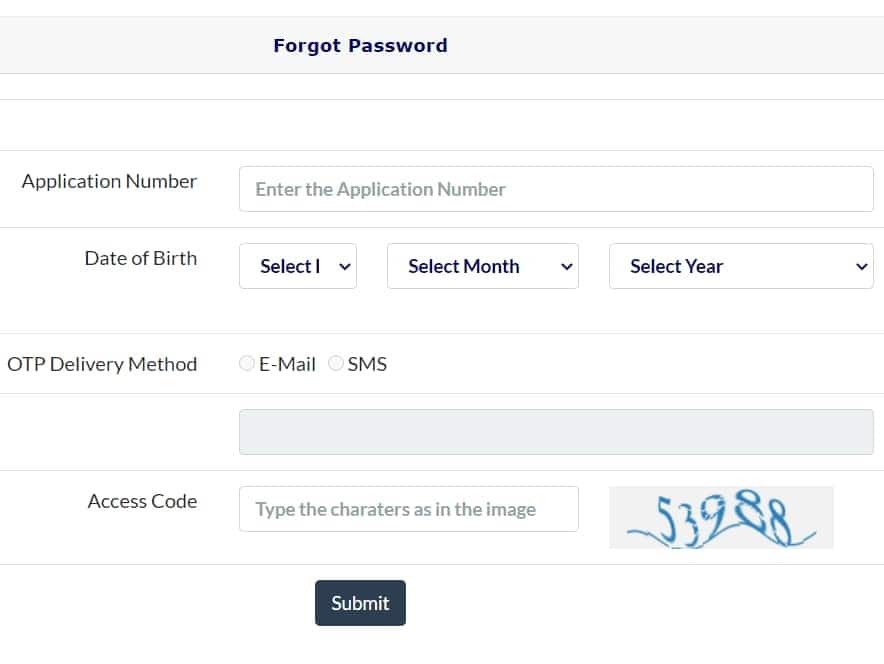The width and height of the screenshot is (884, 664).
Task: Click the chevron arrow of the Month dropdown
Action: (x=566, y=266)
